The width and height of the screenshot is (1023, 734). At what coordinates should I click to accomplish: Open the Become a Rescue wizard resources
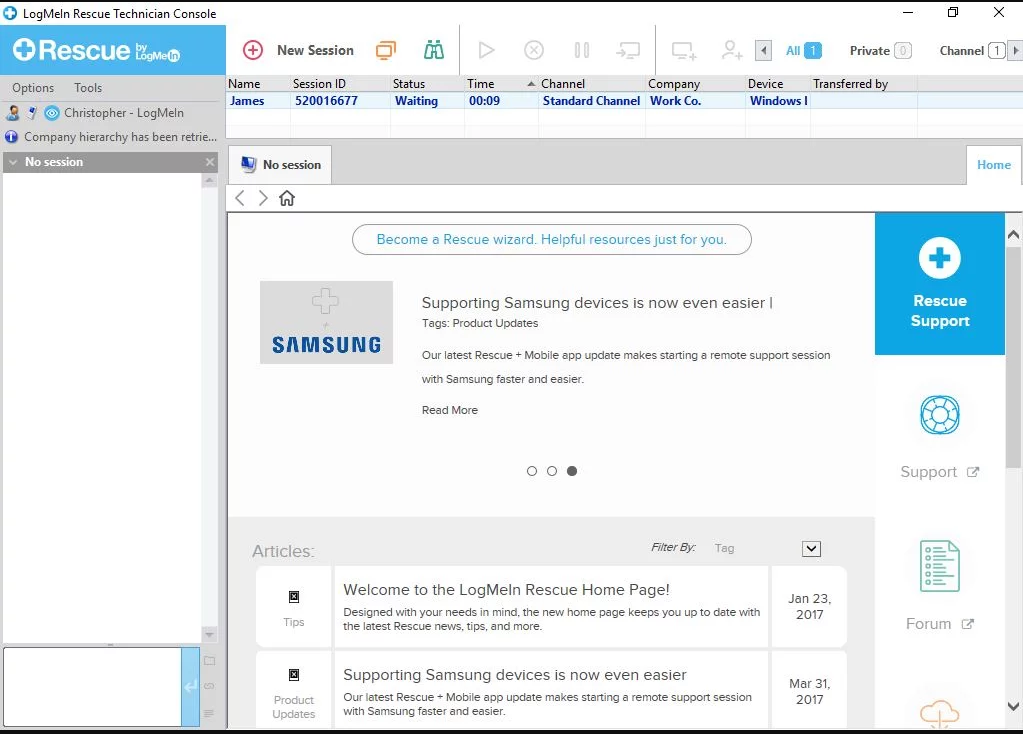click(x=551, y=239)
